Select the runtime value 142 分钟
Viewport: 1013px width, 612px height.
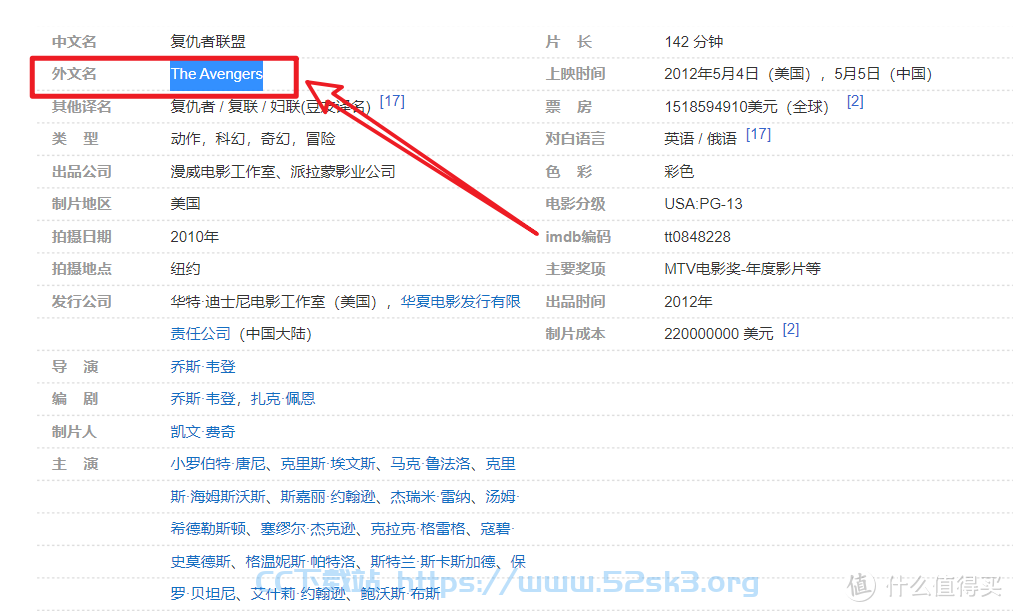pos(694,42)
